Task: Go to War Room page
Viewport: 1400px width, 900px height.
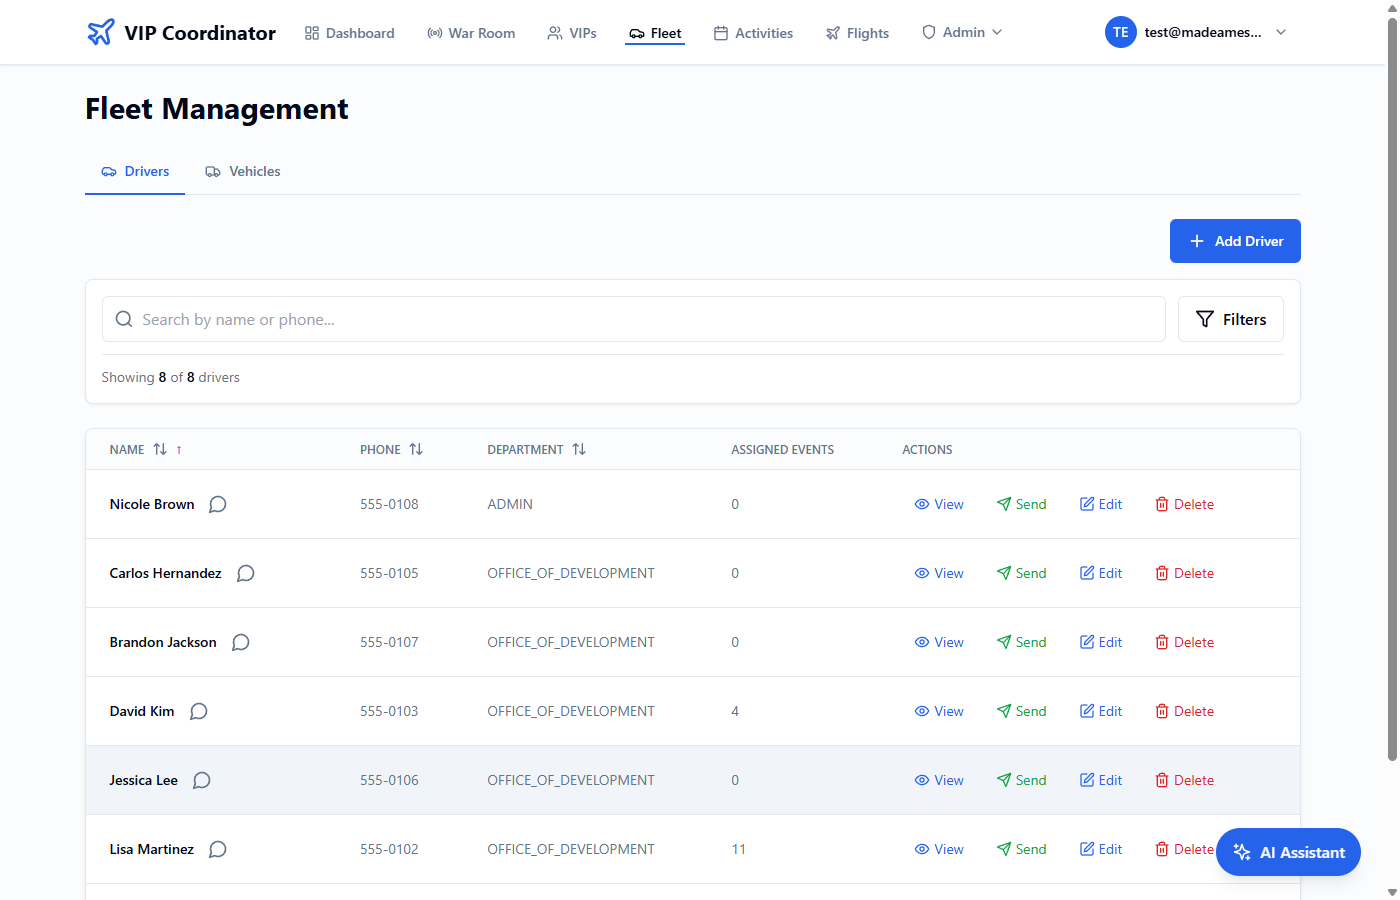Action: click(x=471, y=33)
